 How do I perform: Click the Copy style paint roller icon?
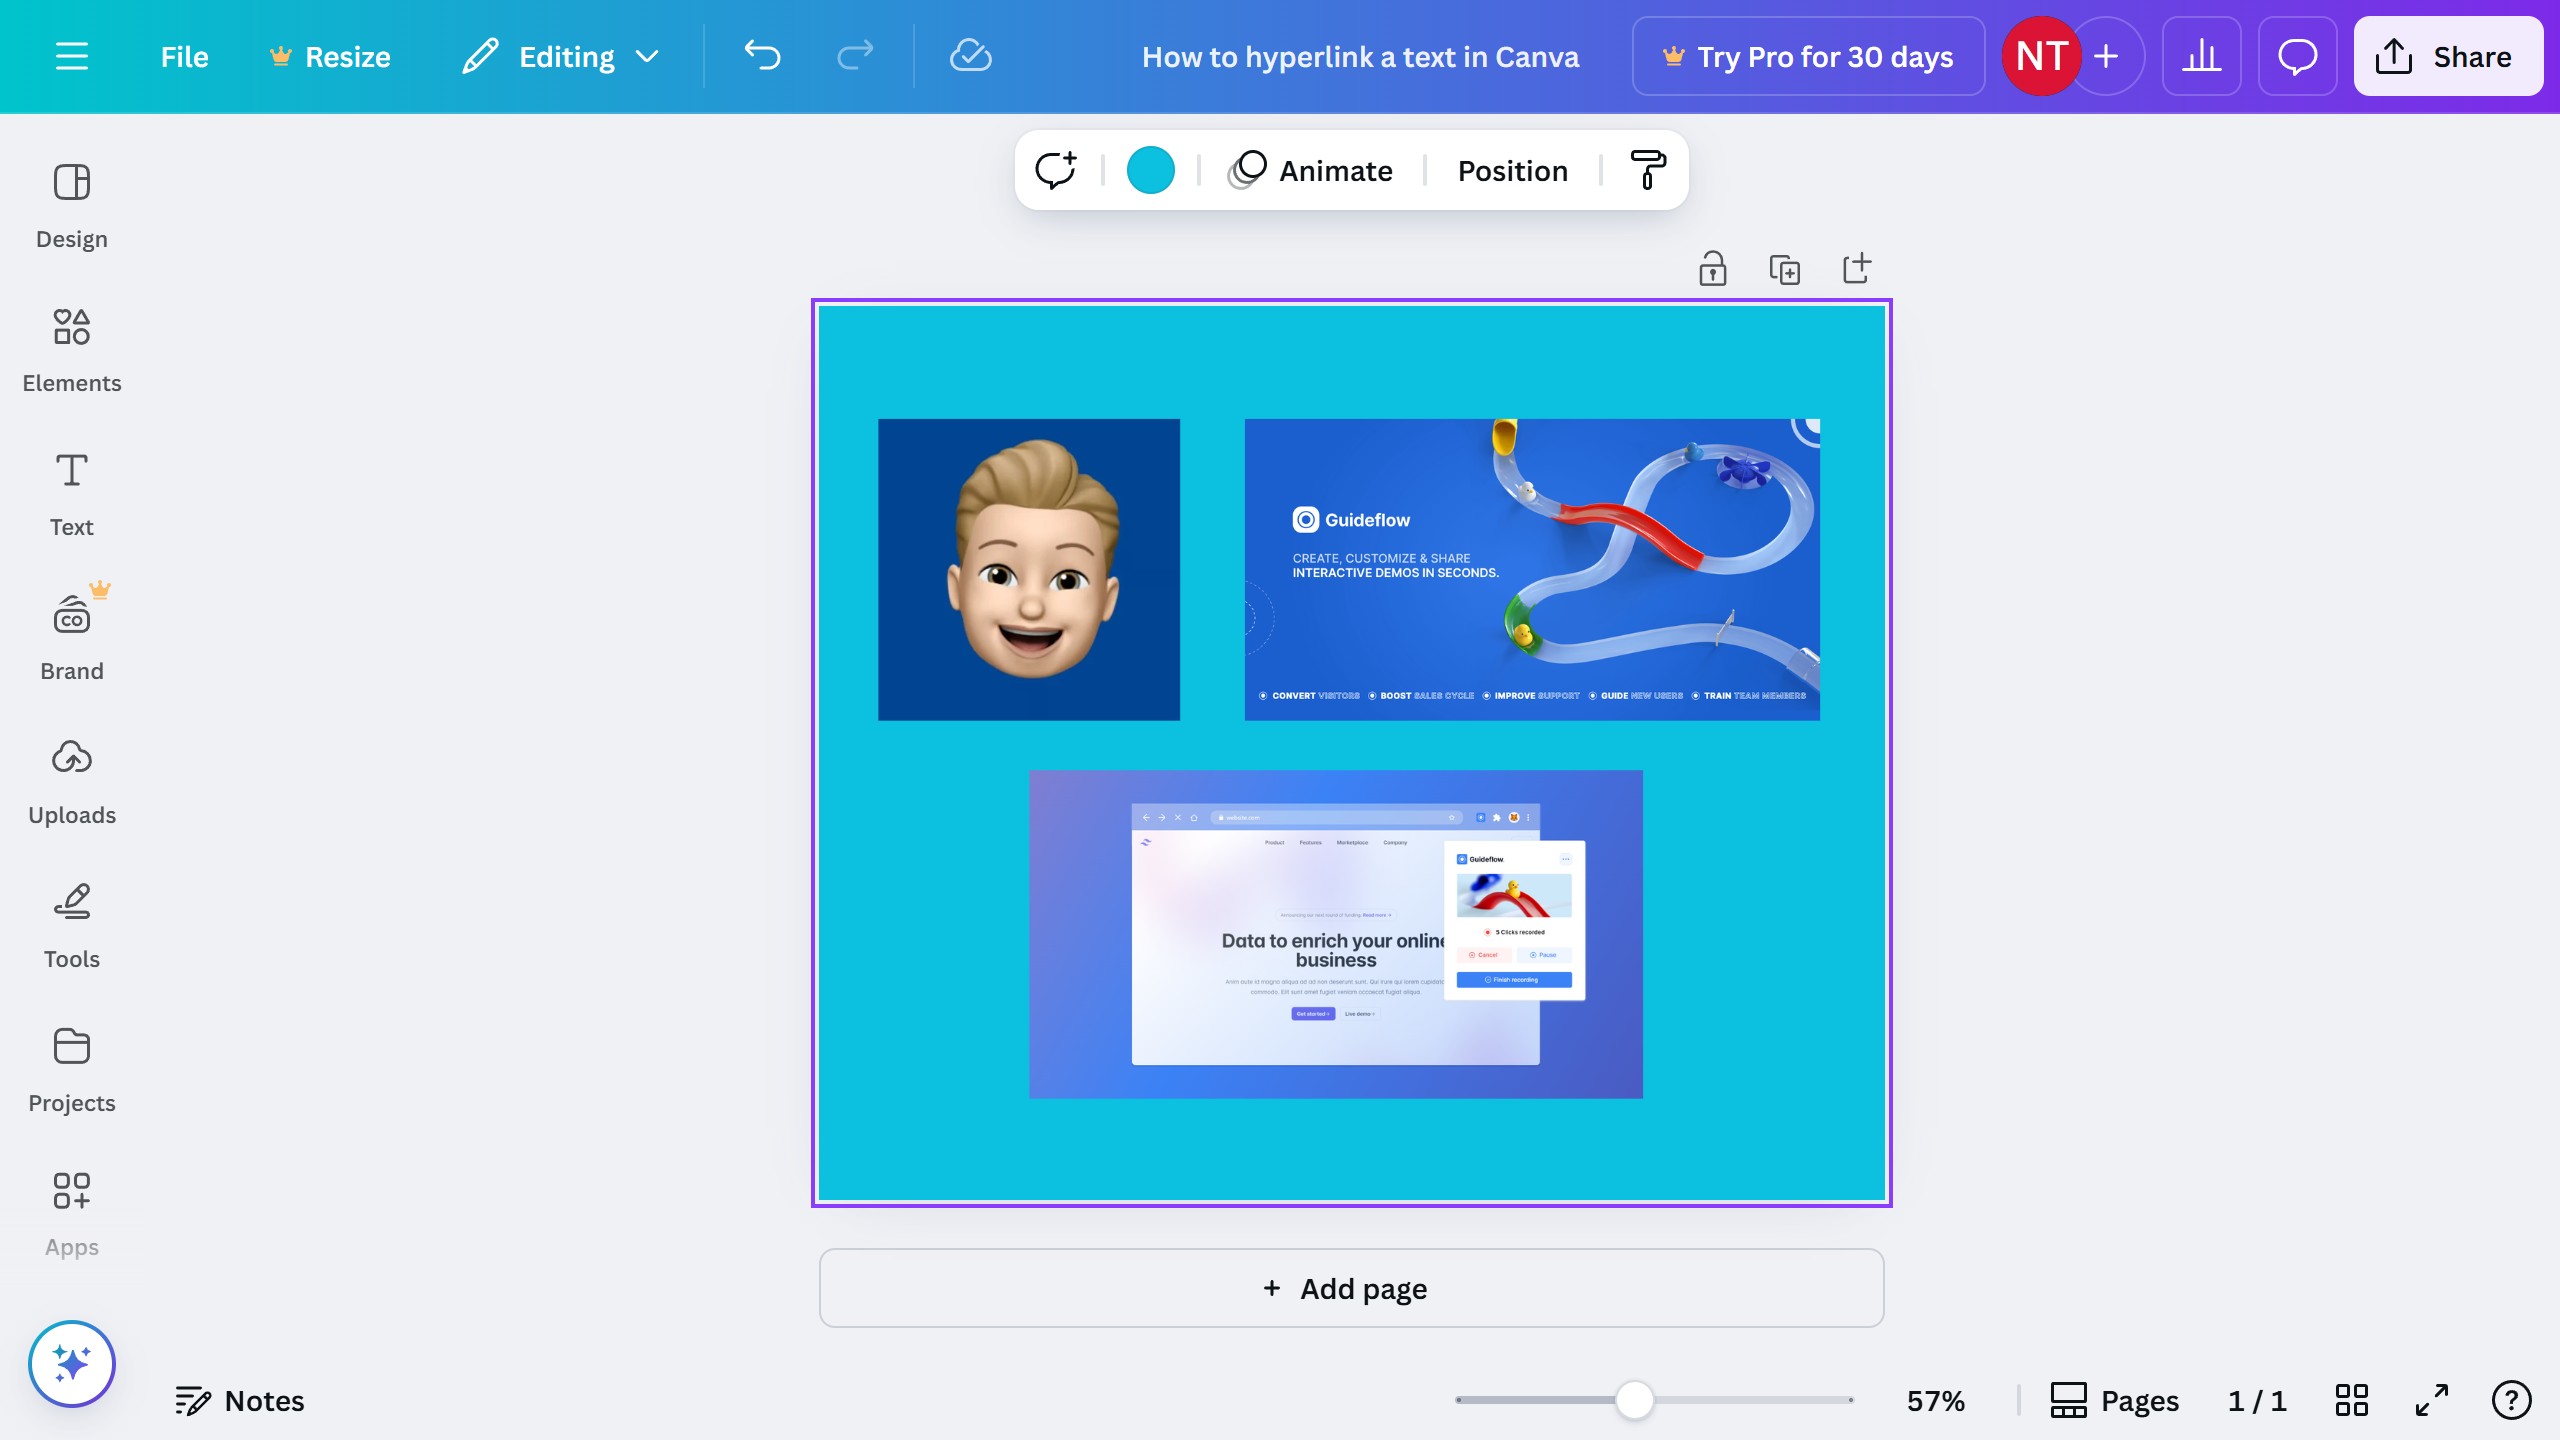tap(1647, 170)
